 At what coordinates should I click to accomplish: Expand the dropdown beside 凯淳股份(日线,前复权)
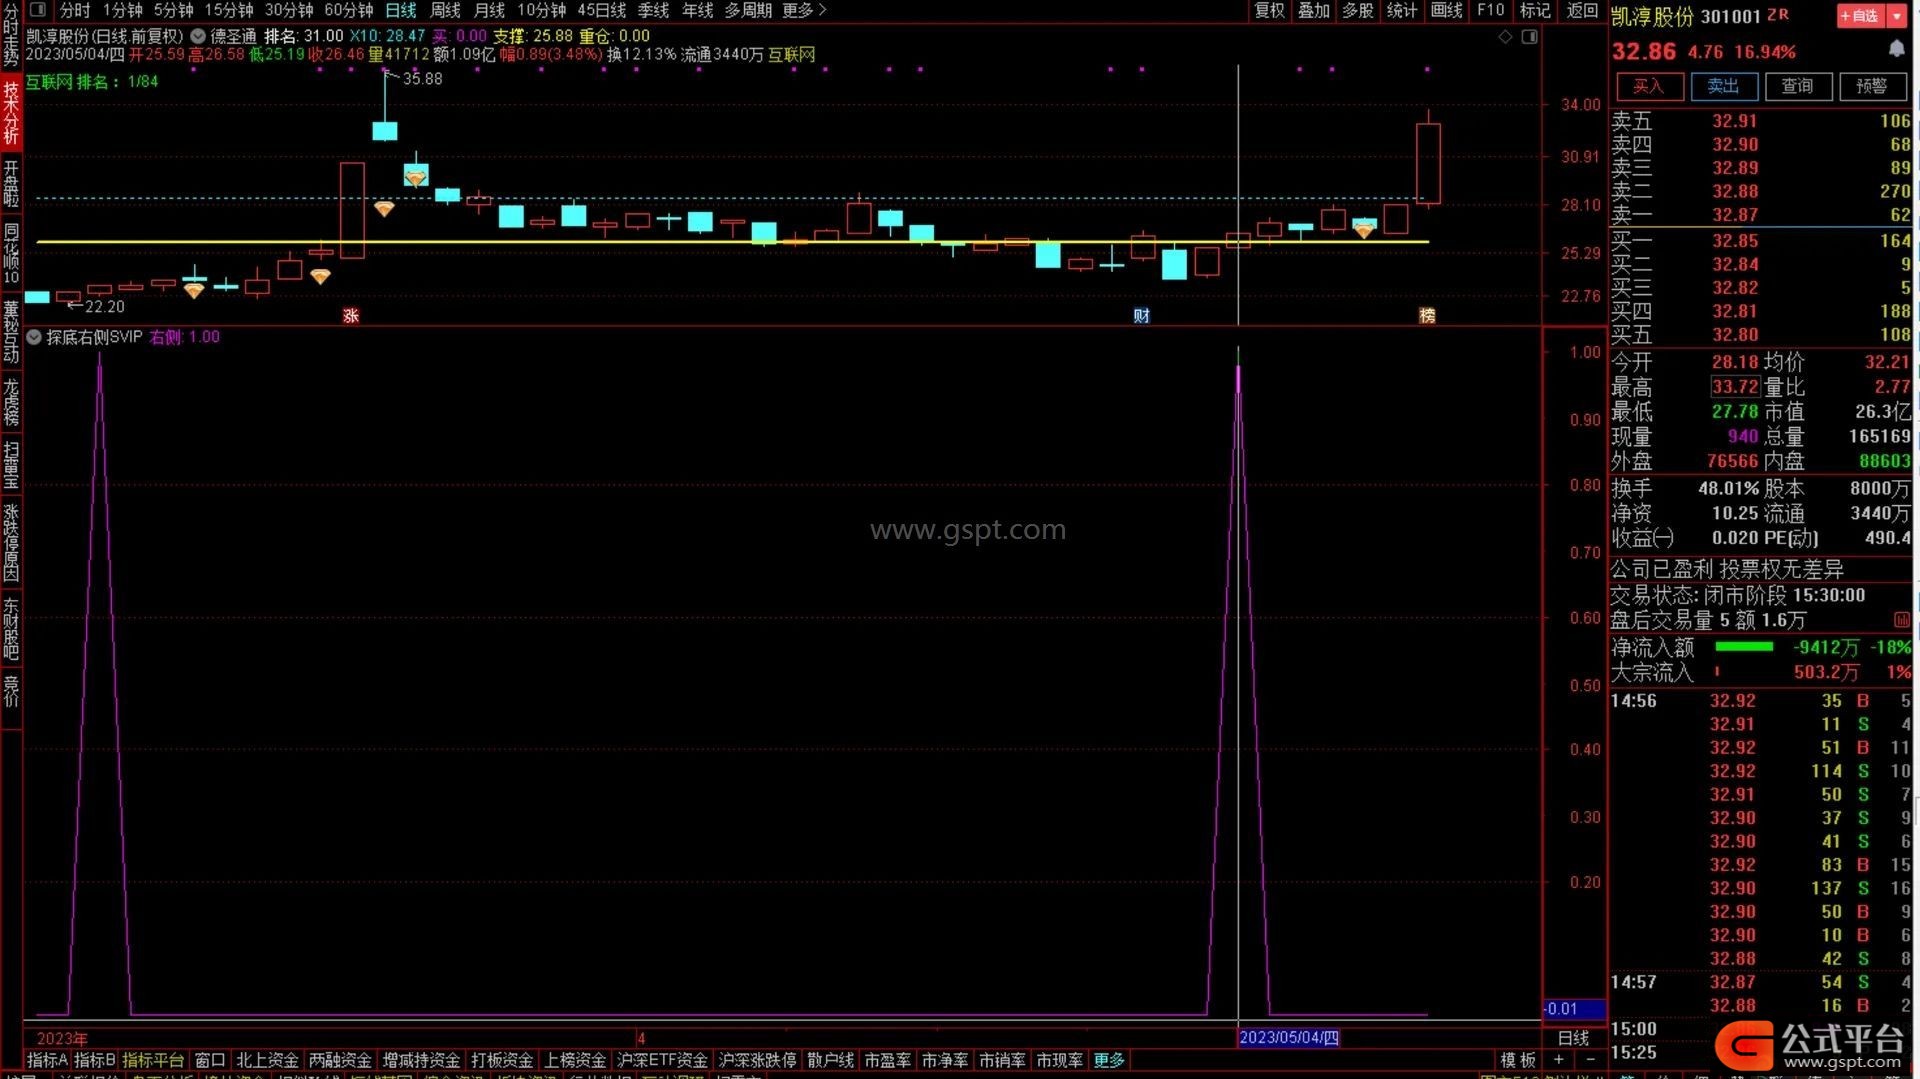coord(198,36)
